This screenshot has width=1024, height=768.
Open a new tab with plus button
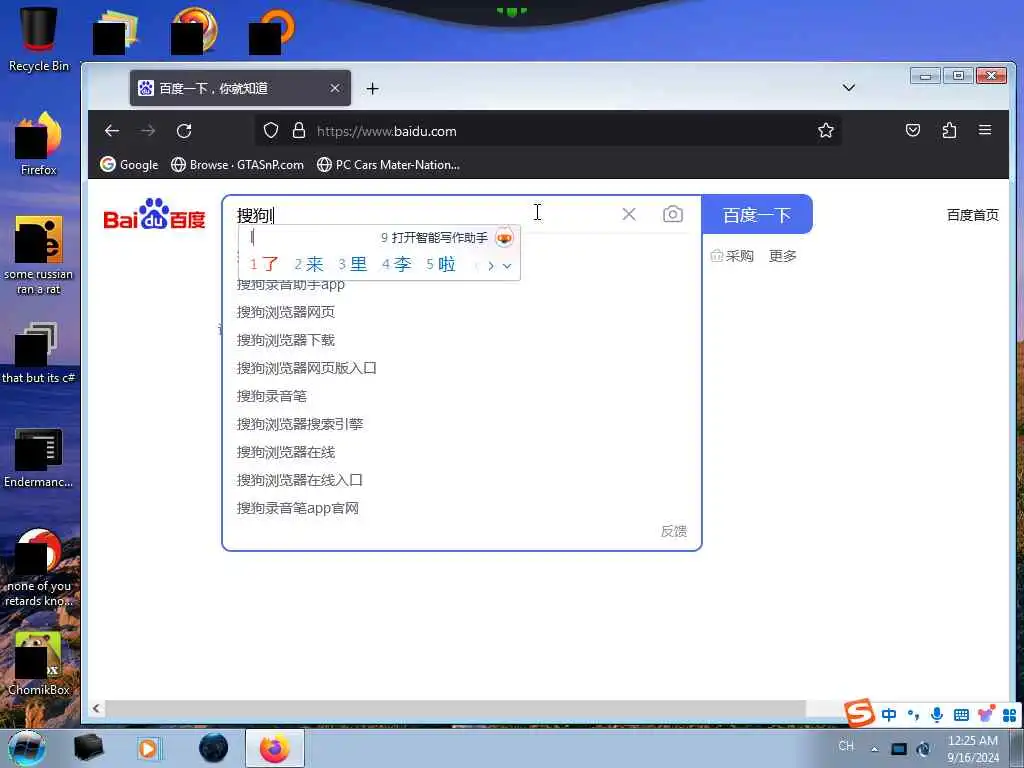tap(372, 88)
